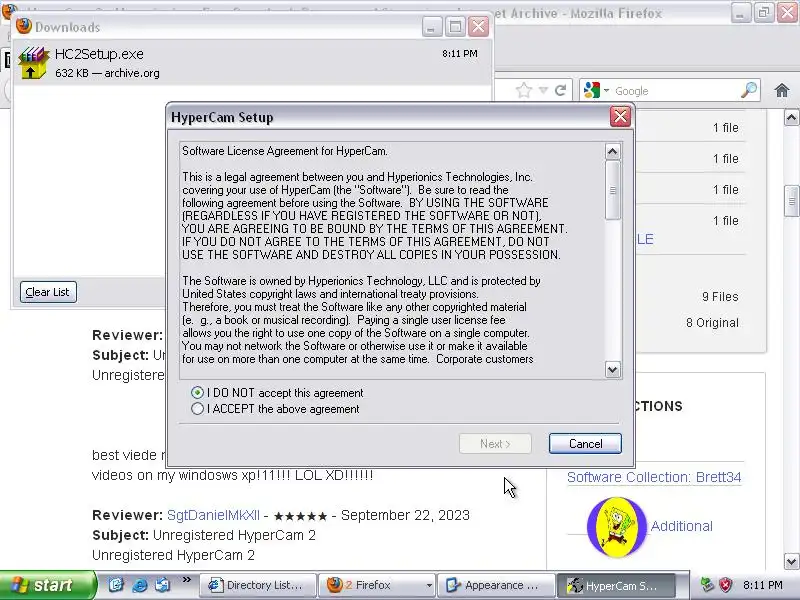
Task: Click Firefox page scrollbar up arrow
Action: click(791, 118)
